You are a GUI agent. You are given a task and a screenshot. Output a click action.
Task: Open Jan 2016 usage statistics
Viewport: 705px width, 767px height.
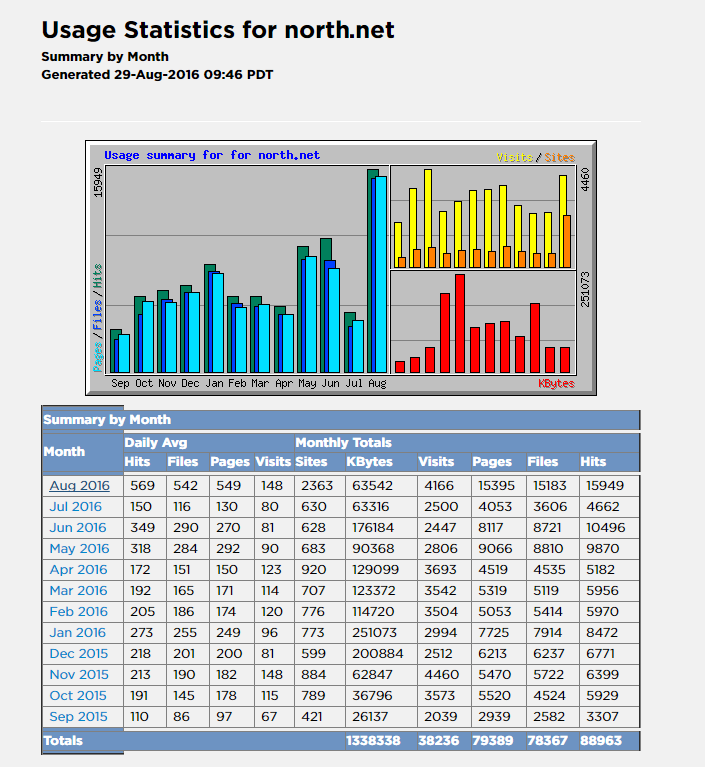click(x=77, y=633)
